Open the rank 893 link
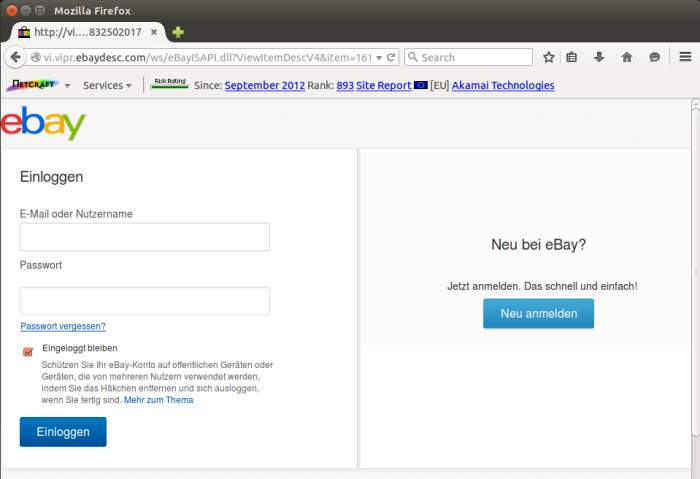 click(345, 85)
